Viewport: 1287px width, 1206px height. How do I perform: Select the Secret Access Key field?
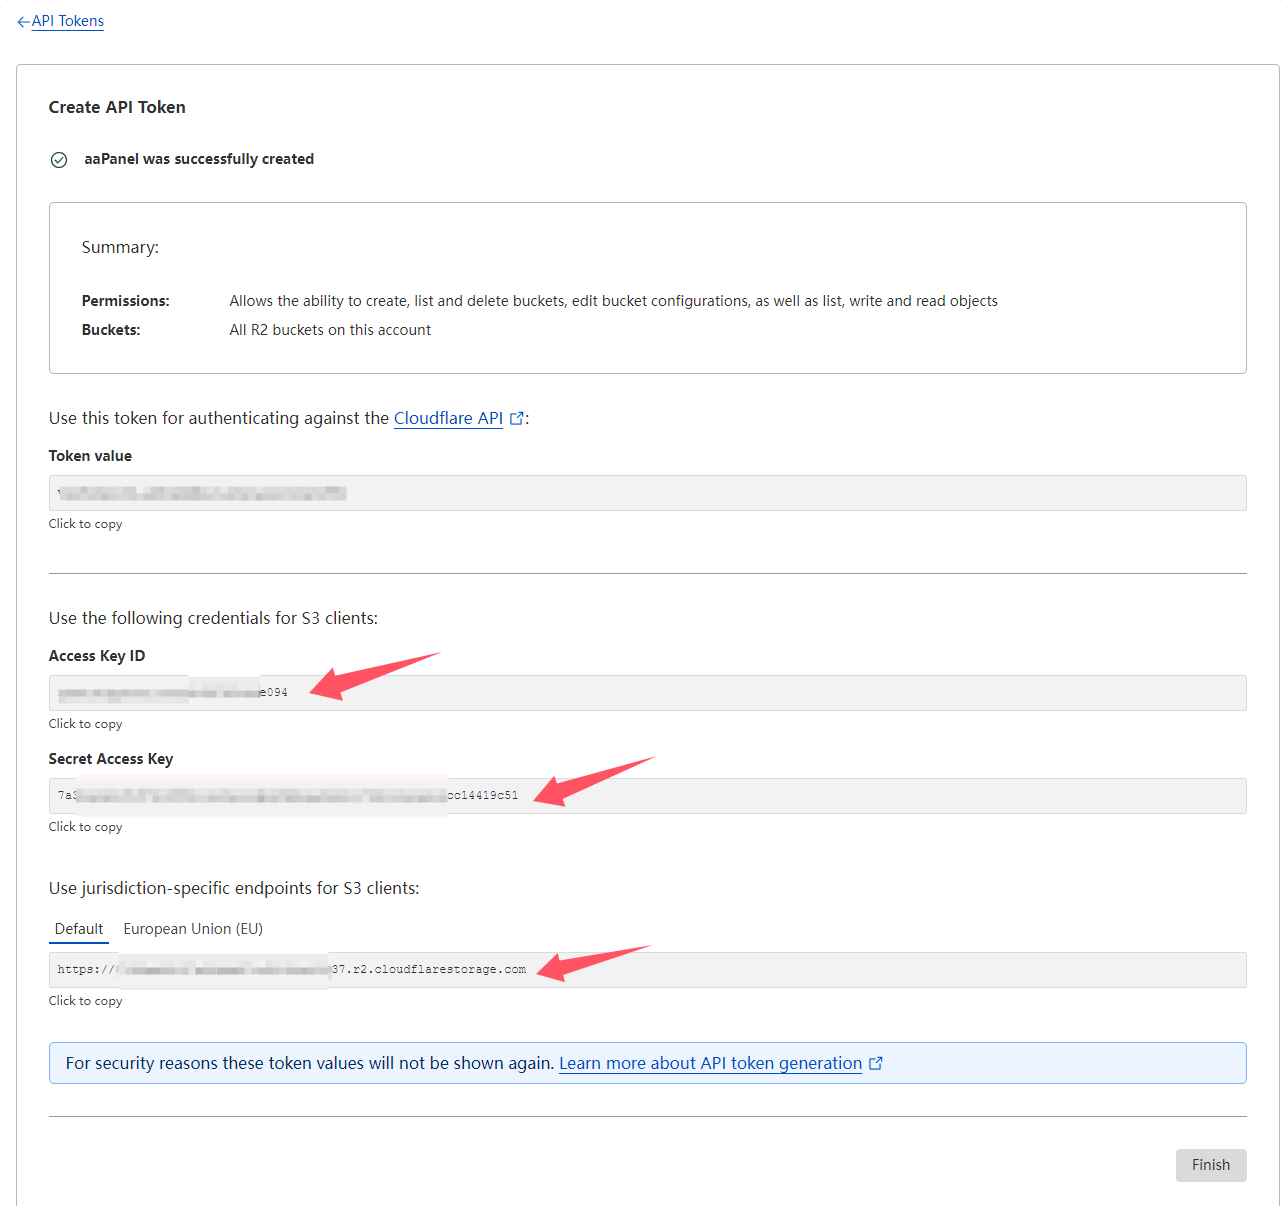[647, 796]
